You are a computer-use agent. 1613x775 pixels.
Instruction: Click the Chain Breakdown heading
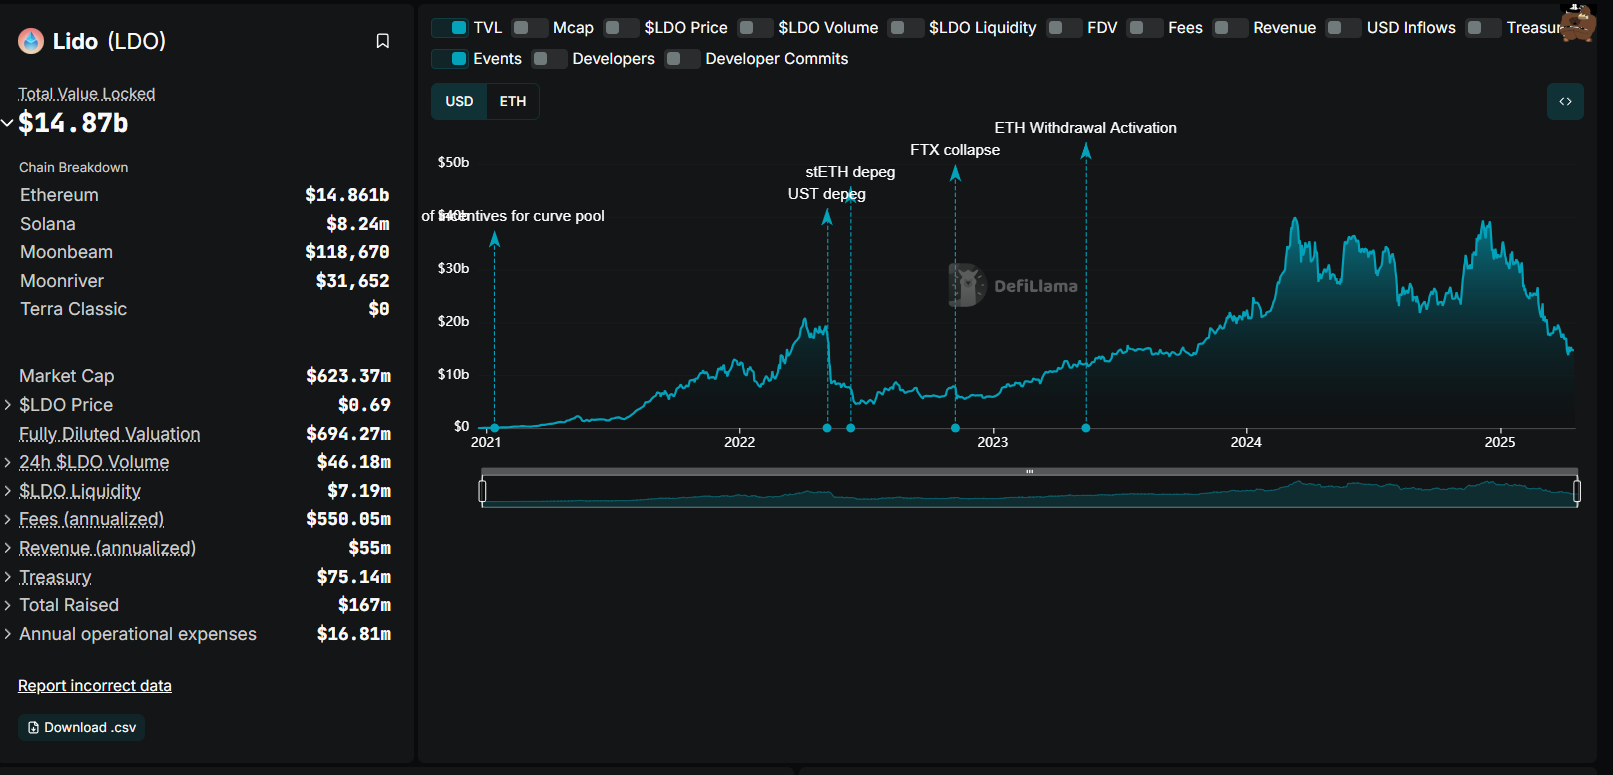coord(74,167)
